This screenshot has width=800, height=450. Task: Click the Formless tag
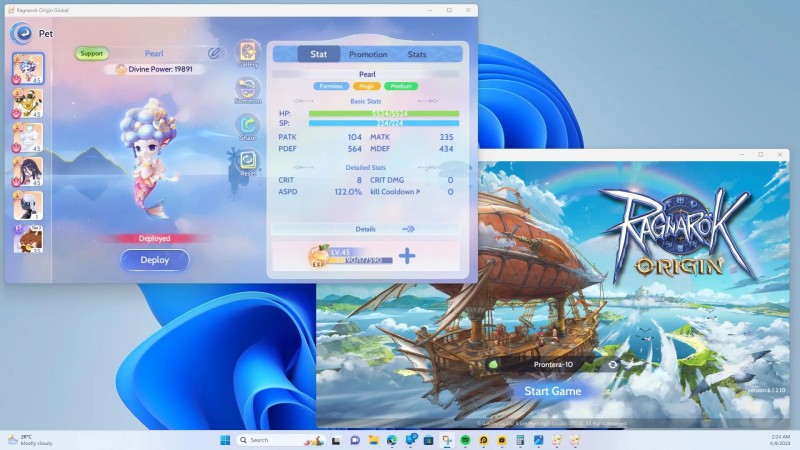pyautogui.click(x=331, y=86)
